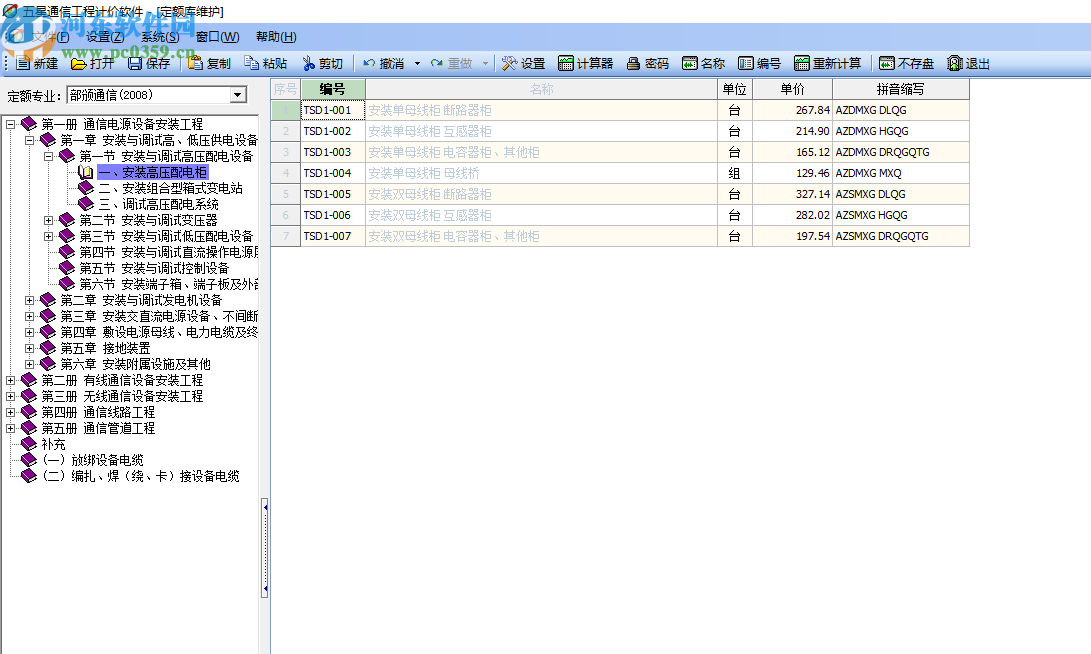The image size is (1091, 654).
Task: Click the 名称 toolbar icon
Action: pyautogui.click(x=690, y=63)
